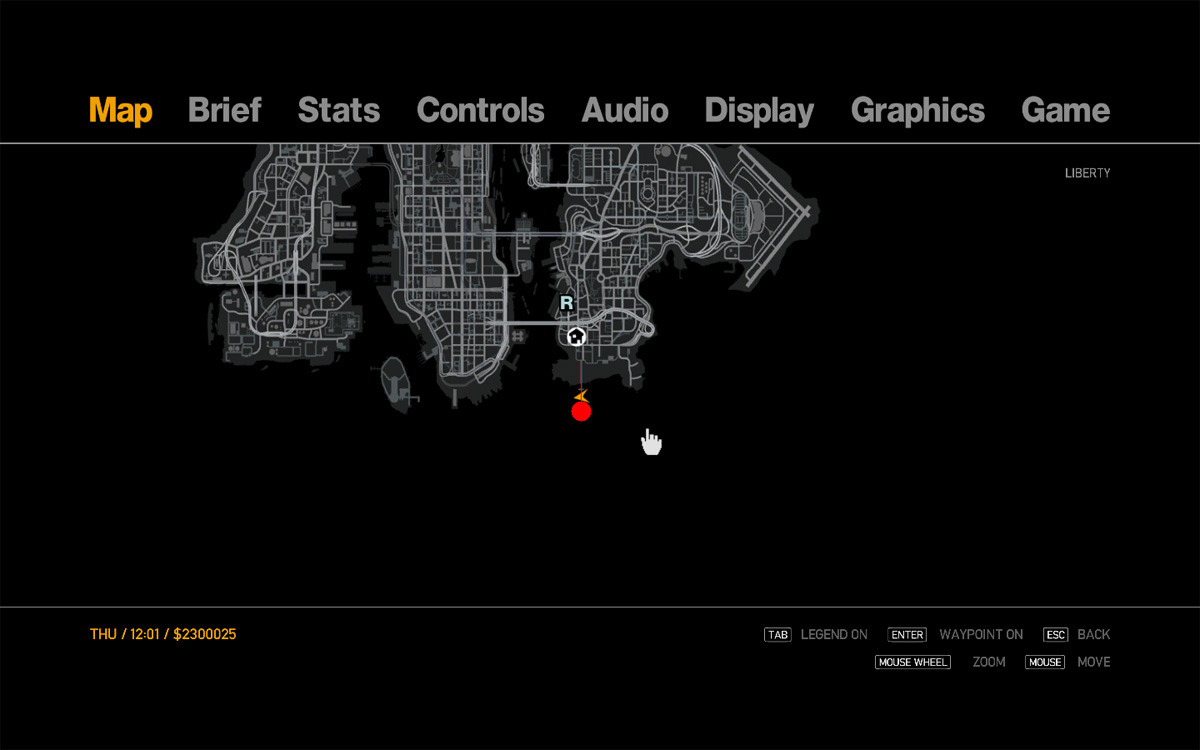Click the R blip on map
Screen dimensions: 1200x750
pyautogui.click(x=567, y=303)
